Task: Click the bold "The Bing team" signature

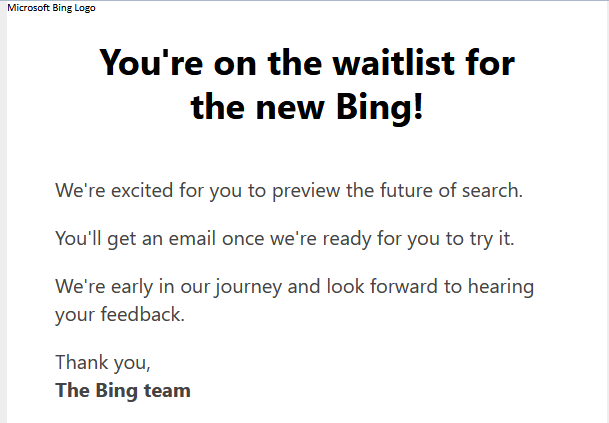Action: pos(123,391)
